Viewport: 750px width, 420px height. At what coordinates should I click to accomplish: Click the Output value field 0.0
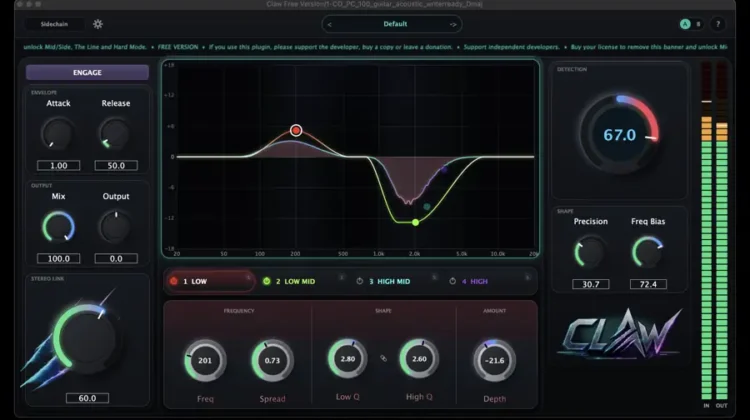click(x=116, y=259)
